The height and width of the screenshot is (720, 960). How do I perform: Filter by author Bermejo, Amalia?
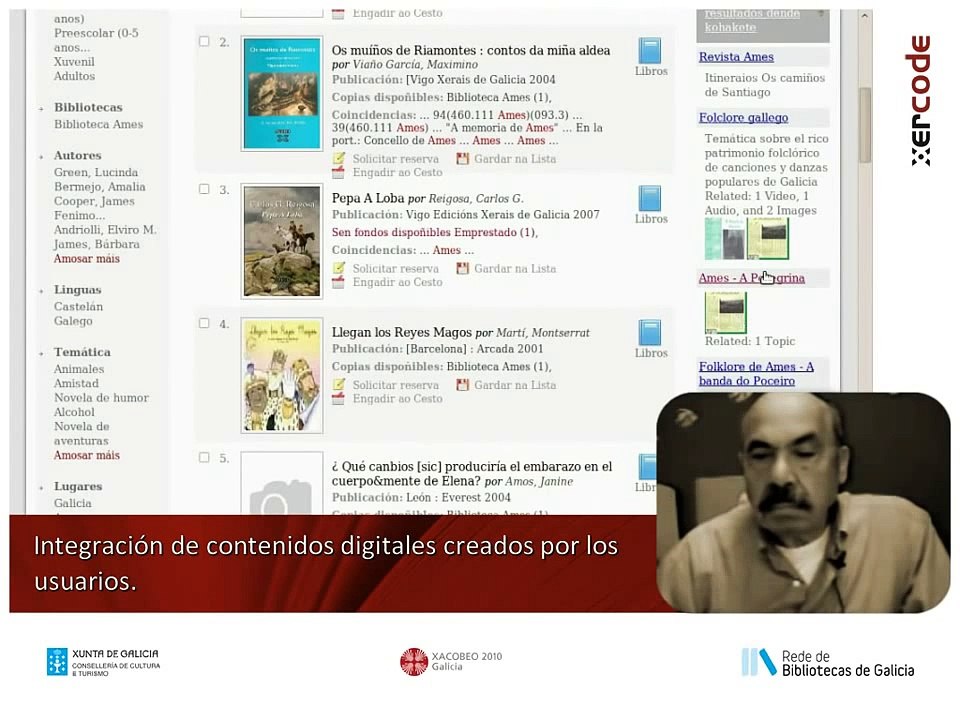(100, 187)
